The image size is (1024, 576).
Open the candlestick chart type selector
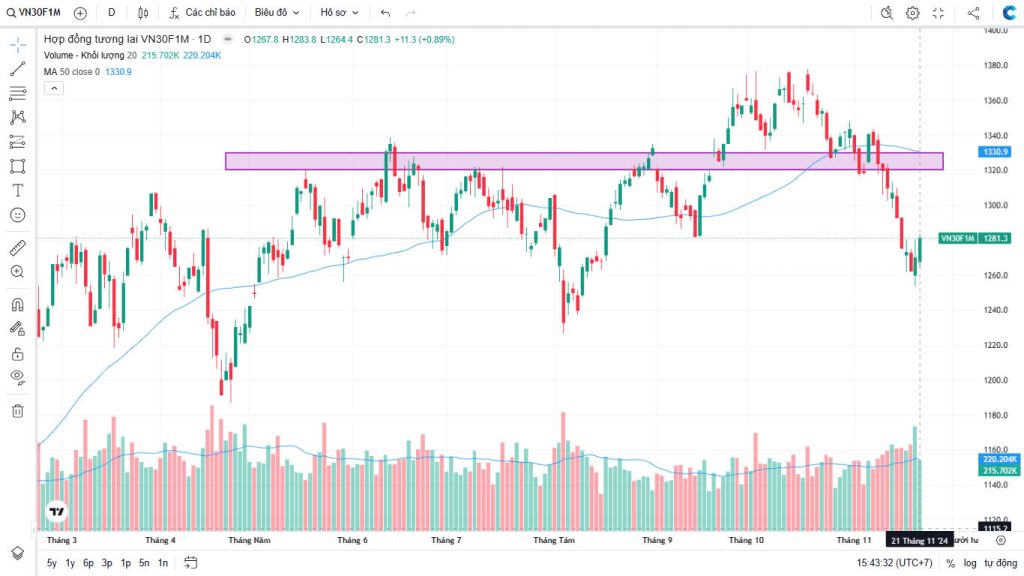pos(143,13)
